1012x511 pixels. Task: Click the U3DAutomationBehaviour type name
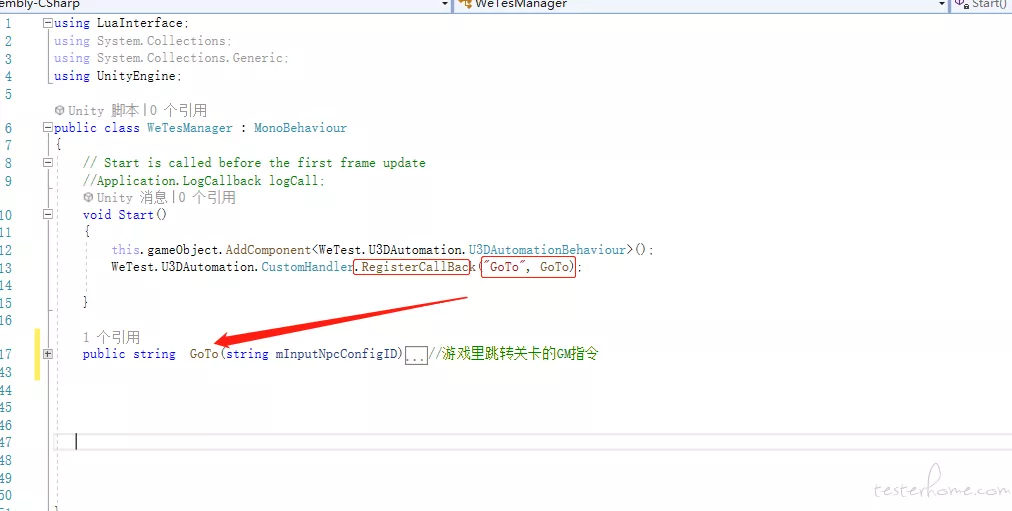[547, 249]
